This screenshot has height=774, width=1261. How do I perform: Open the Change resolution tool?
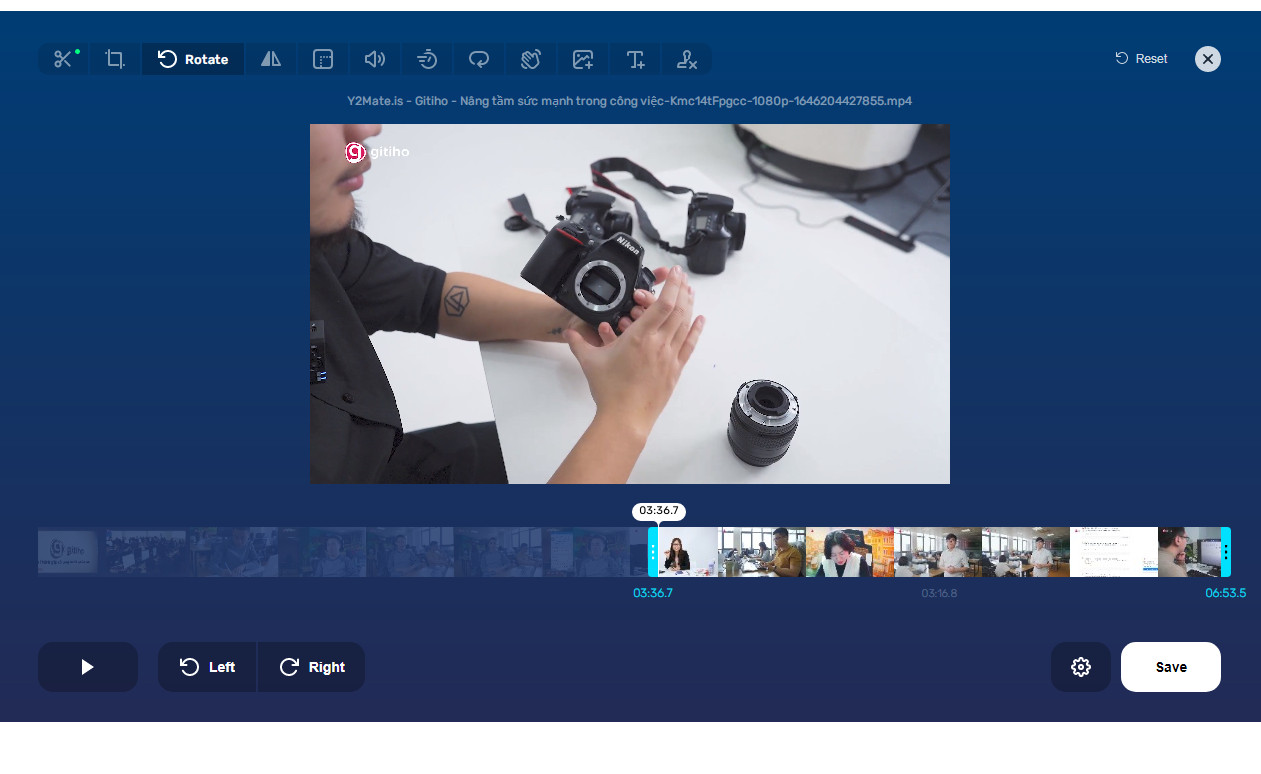click(x=323, y=59)
